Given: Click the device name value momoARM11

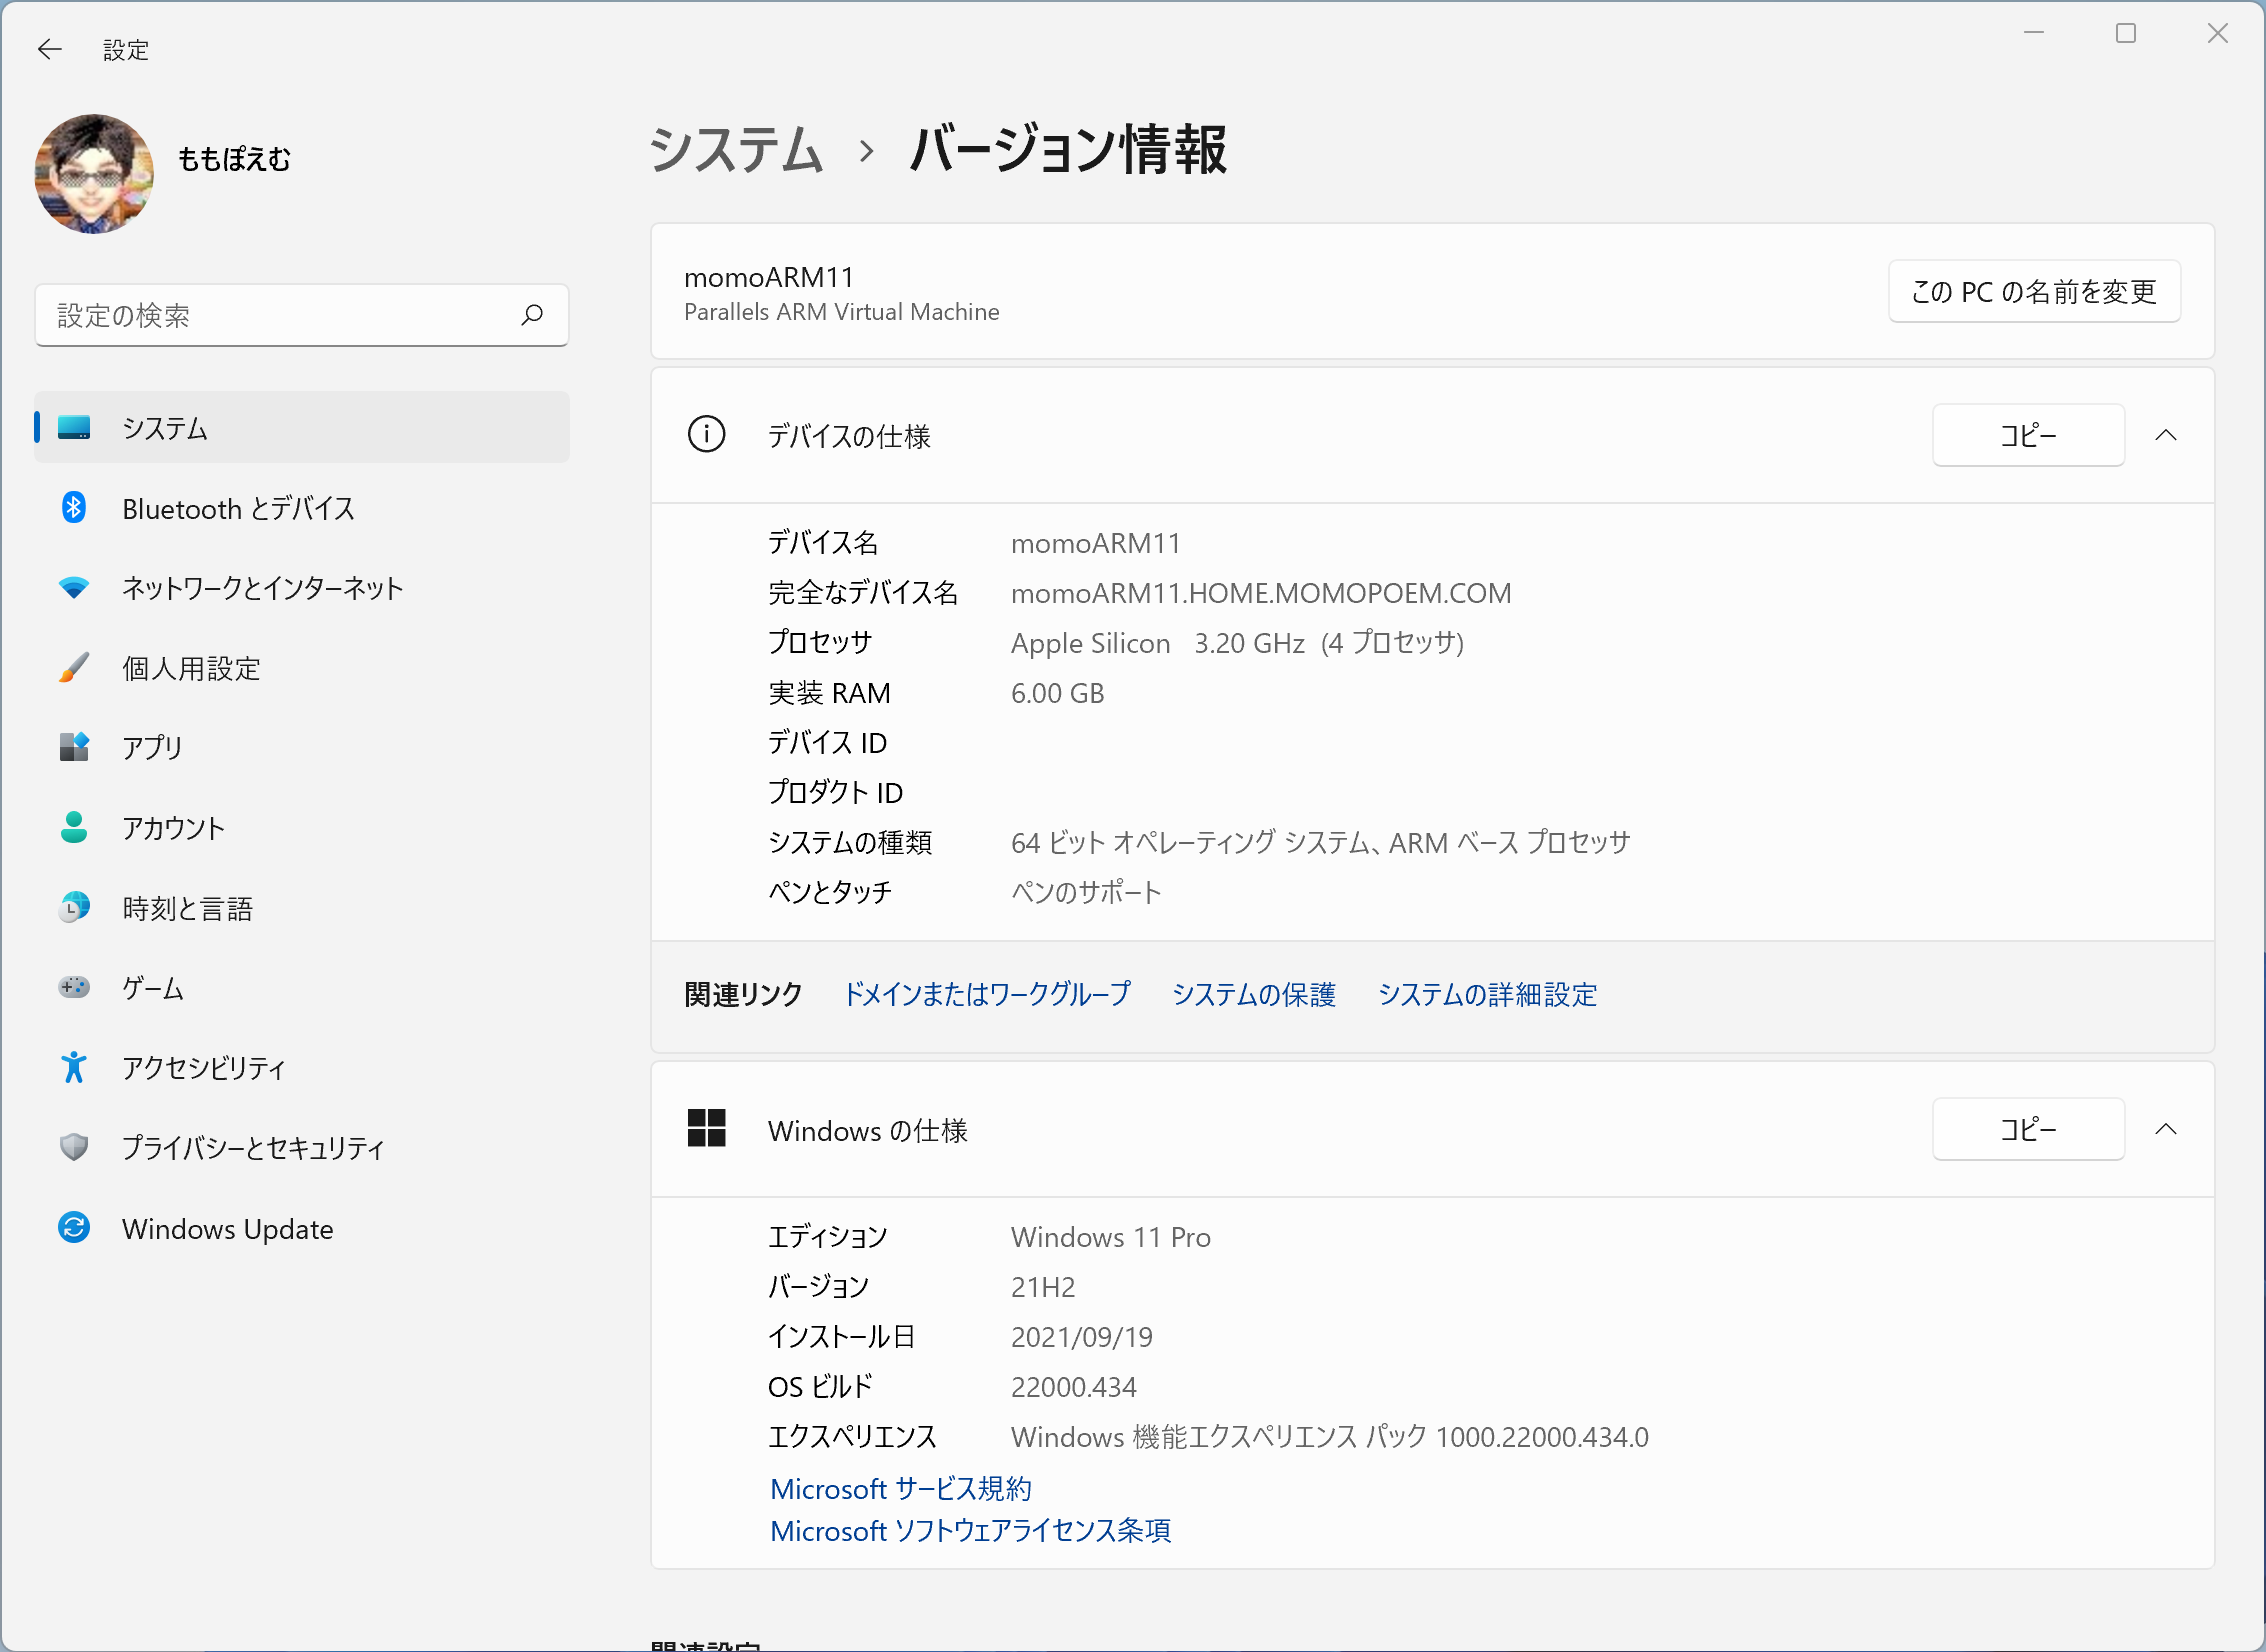Looking at the screenshot, I should 1095,543.
